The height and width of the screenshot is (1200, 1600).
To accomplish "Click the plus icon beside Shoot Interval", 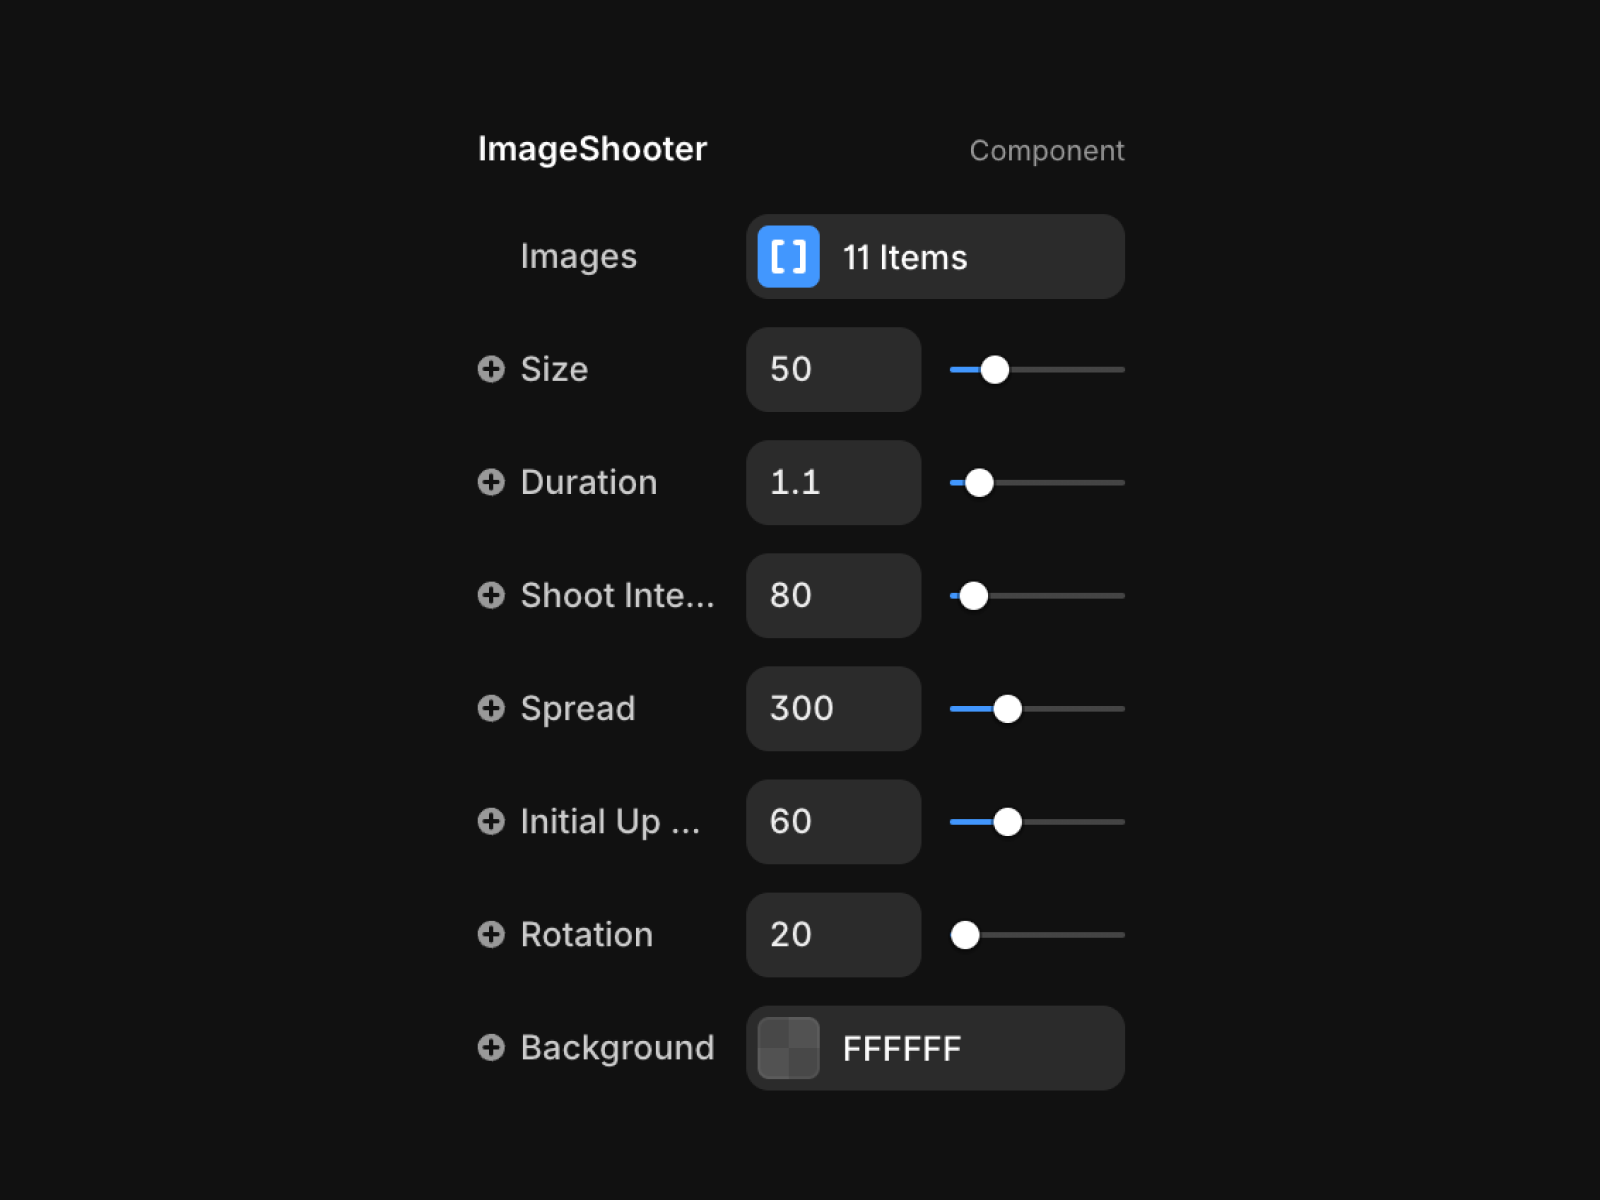I will [x=491, y=595].
